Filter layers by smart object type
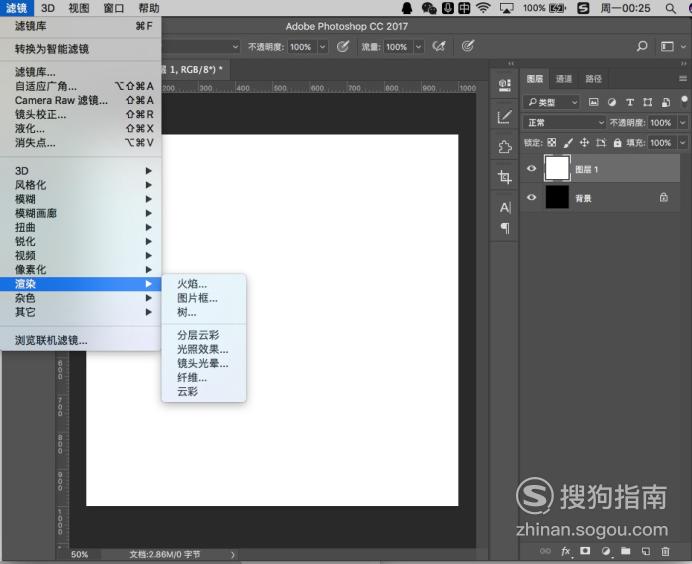This screenshot has height=564, width=692. pyautogui.click(x=666, y=102)
